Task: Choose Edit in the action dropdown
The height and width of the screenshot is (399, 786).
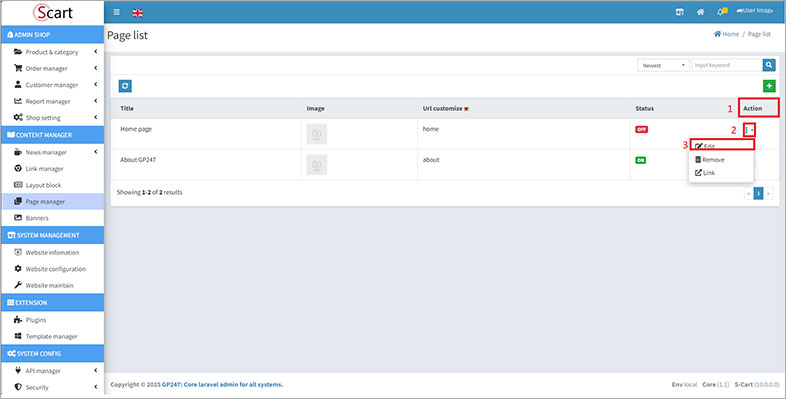Action: tap(721, 146)
